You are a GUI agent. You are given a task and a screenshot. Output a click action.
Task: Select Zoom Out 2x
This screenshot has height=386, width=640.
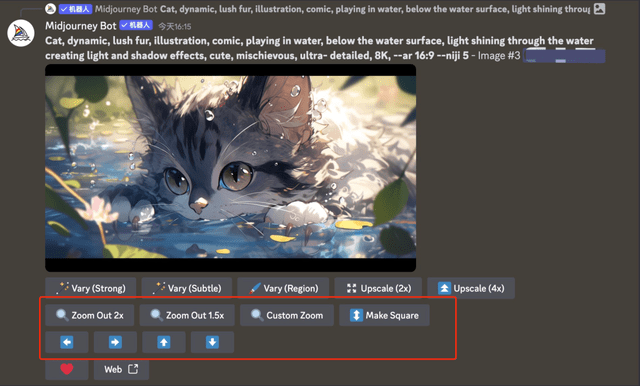(90, 315)
